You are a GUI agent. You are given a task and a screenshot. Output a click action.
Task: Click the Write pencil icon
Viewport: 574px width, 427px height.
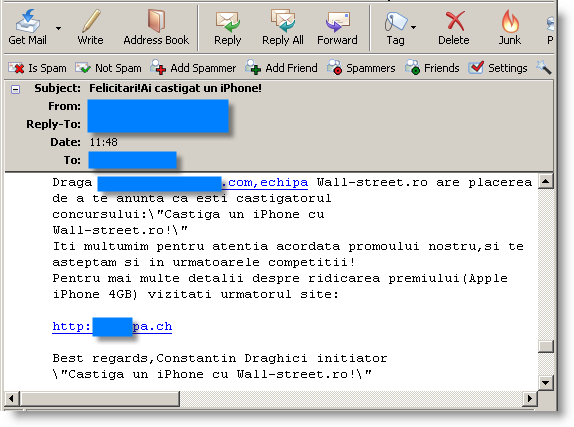coord(91,21)
